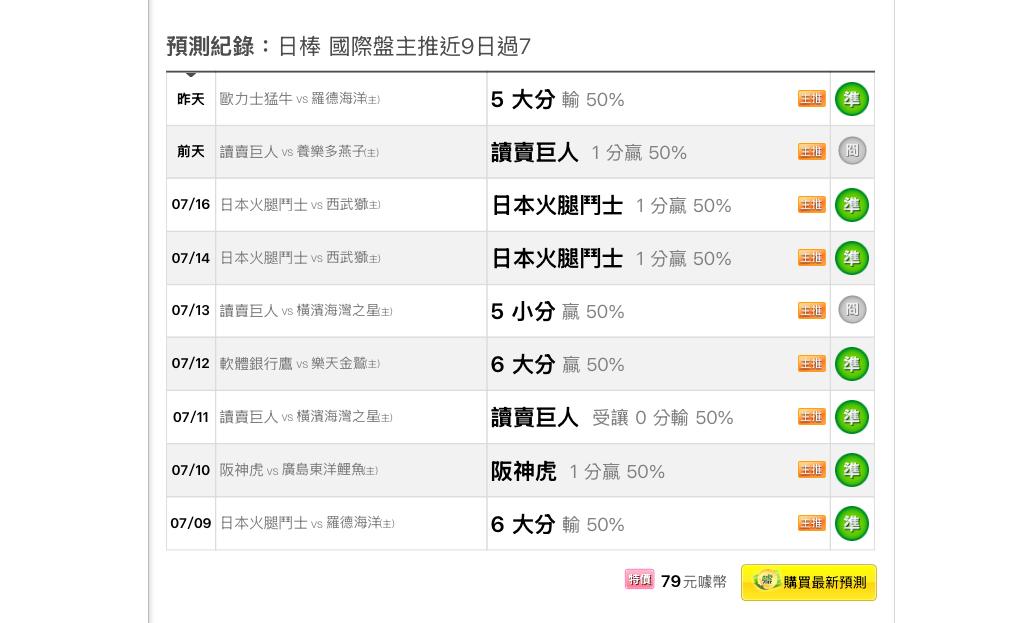Click pink 特價 label near price
This screenshot has height=623, width=1013.
(x=639, y=580)
